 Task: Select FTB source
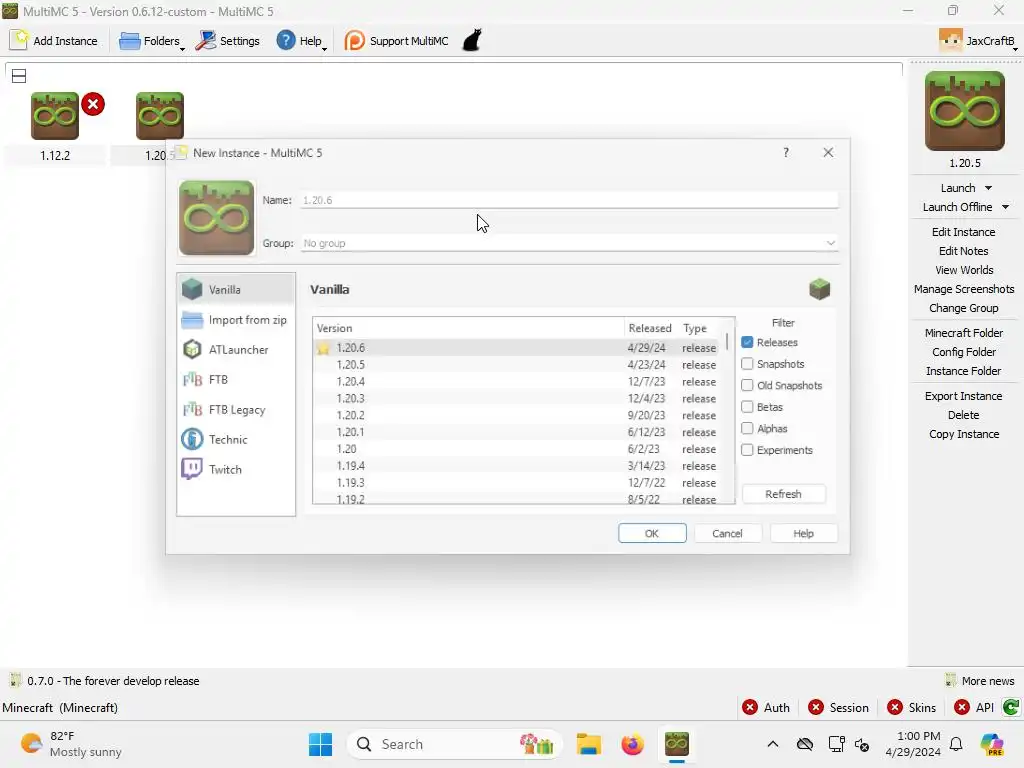[x=236, y=379]
